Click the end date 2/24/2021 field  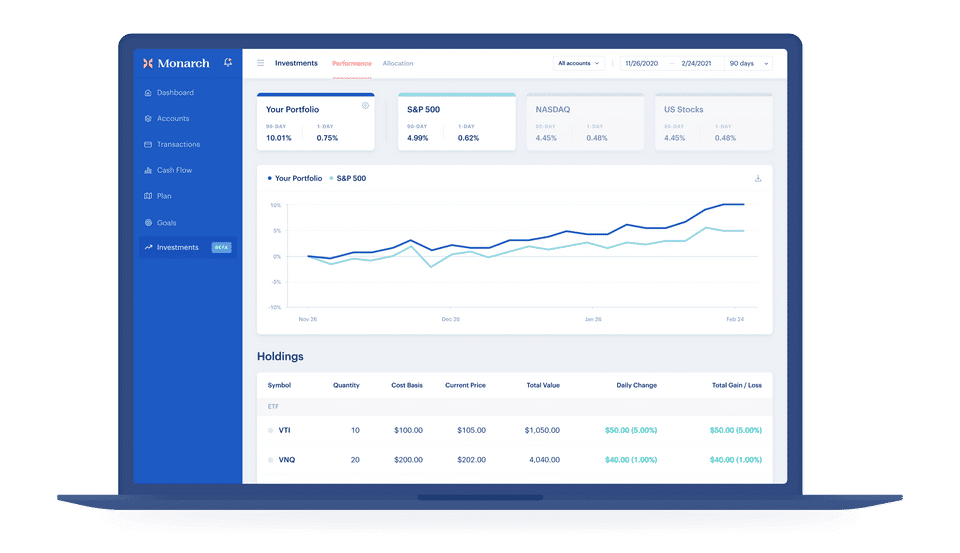click(696, 64)
